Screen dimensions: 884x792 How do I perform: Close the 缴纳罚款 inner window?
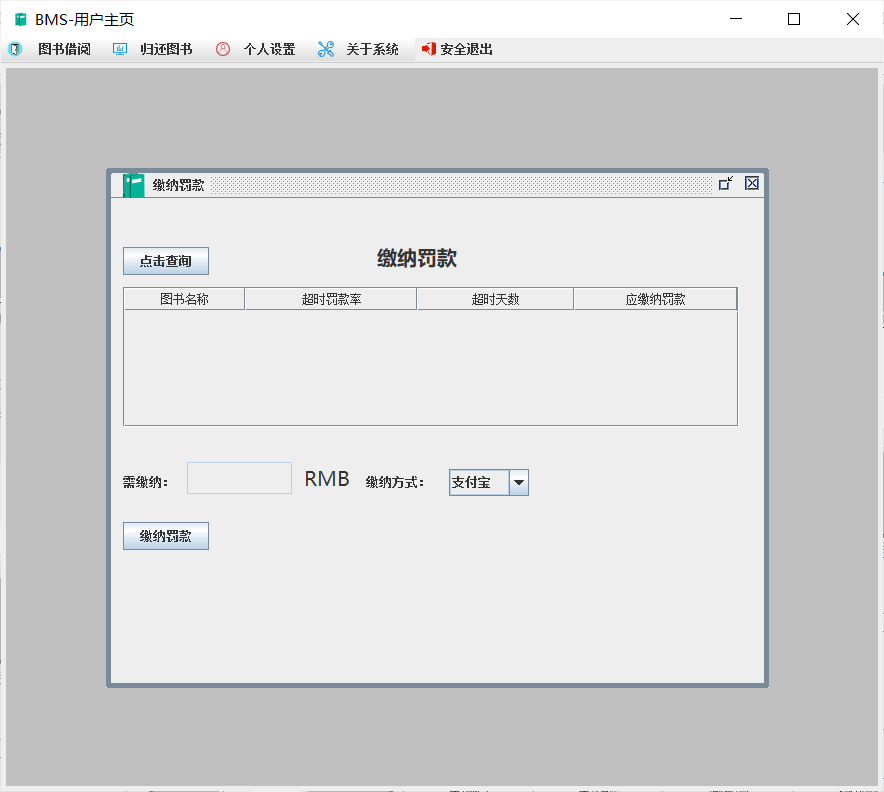751,183
